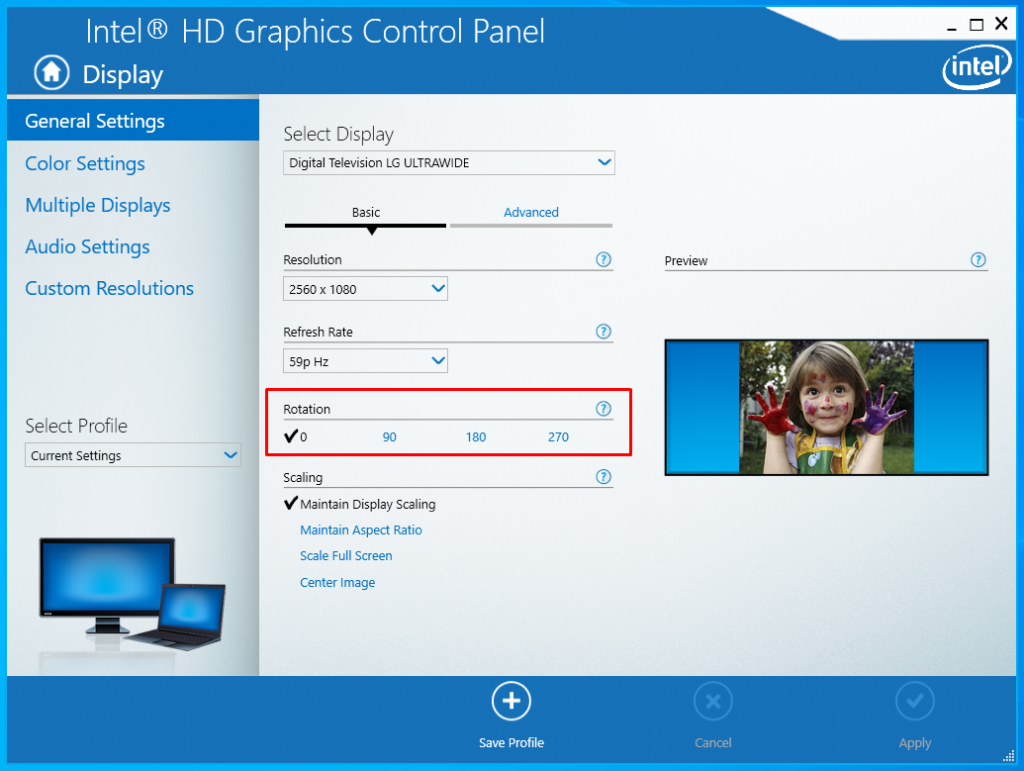
Task: Open help for Scaling
Action: (x=603, y=477)
